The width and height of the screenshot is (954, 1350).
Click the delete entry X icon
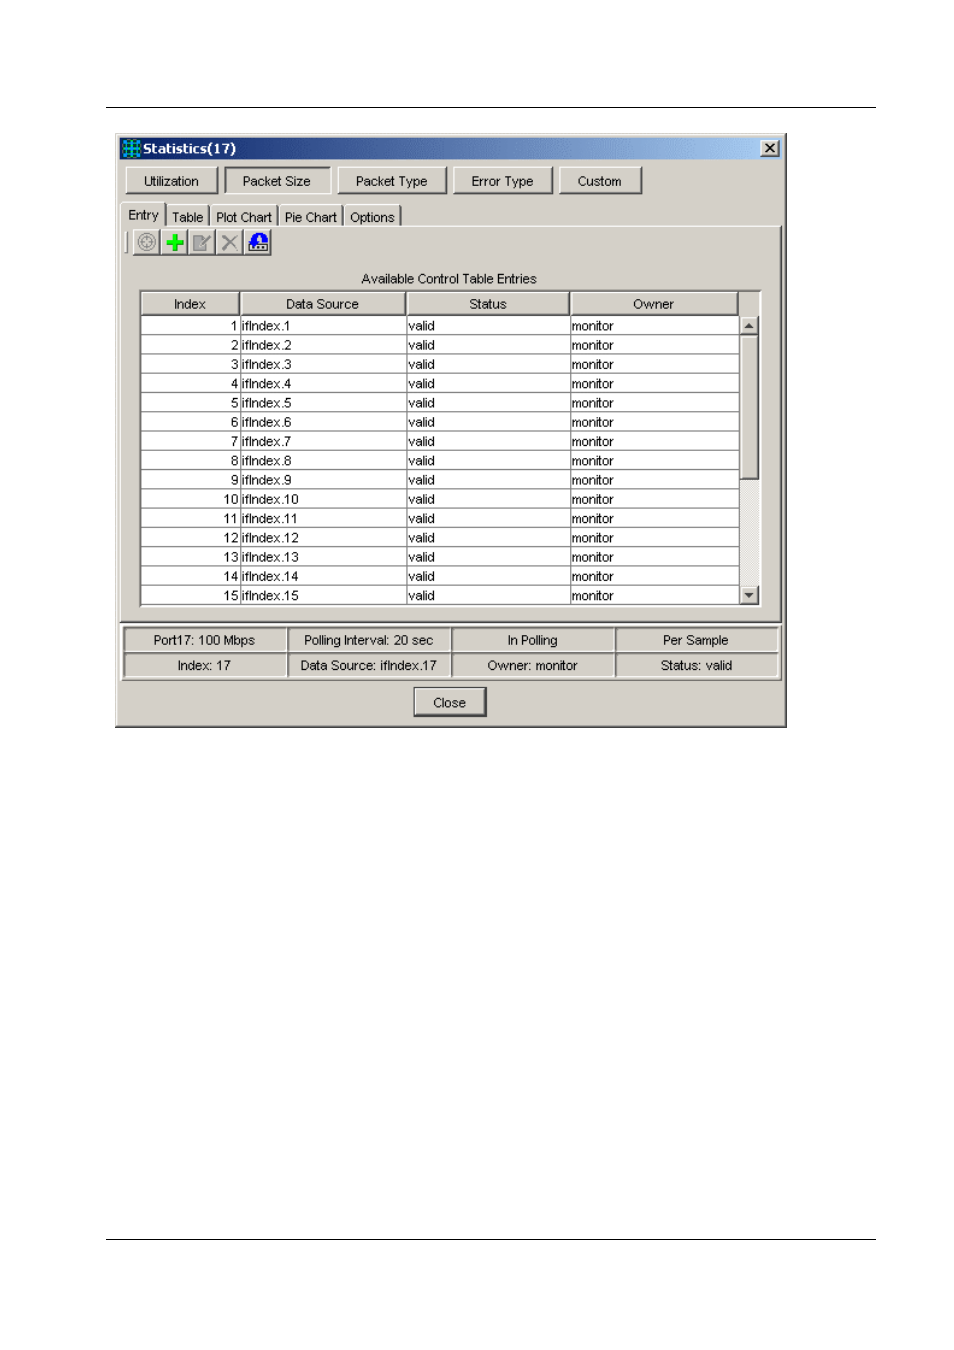(x=230, y=242)
